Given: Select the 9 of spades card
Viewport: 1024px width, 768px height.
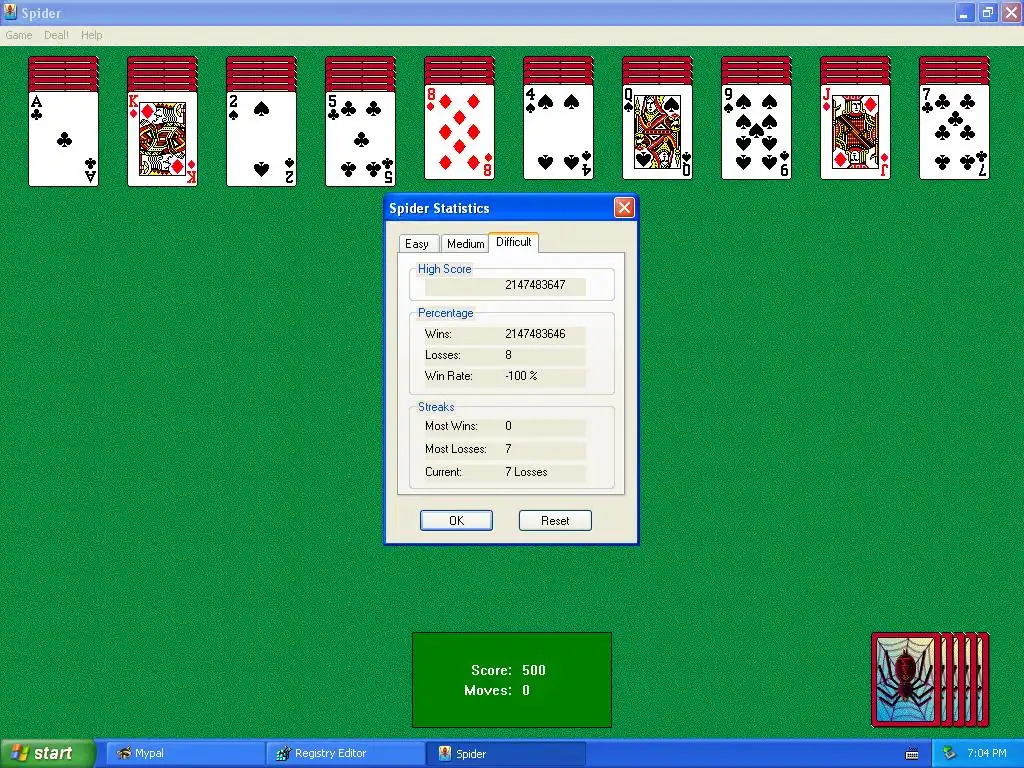Looking at the screenshot, I should click(756, 132).
